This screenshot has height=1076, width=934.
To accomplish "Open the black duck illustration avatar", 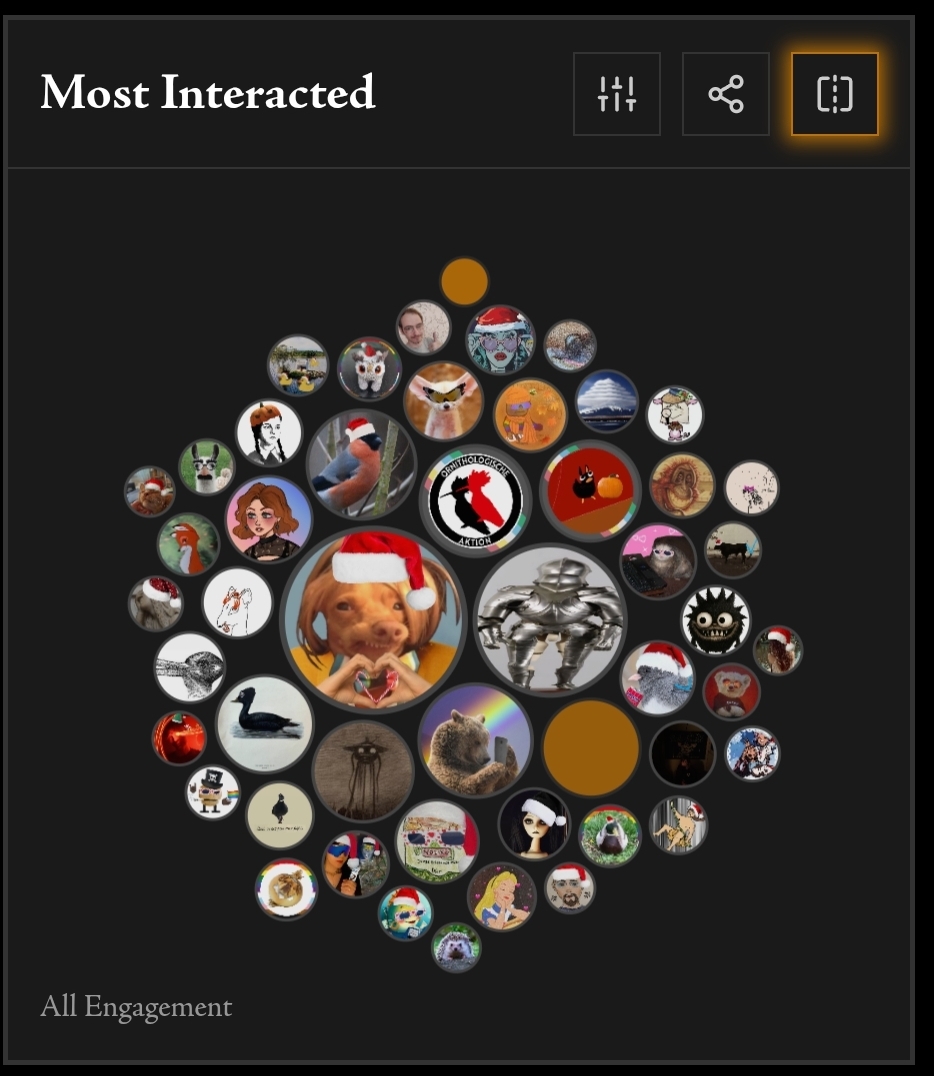I will [x=265, y=723].
